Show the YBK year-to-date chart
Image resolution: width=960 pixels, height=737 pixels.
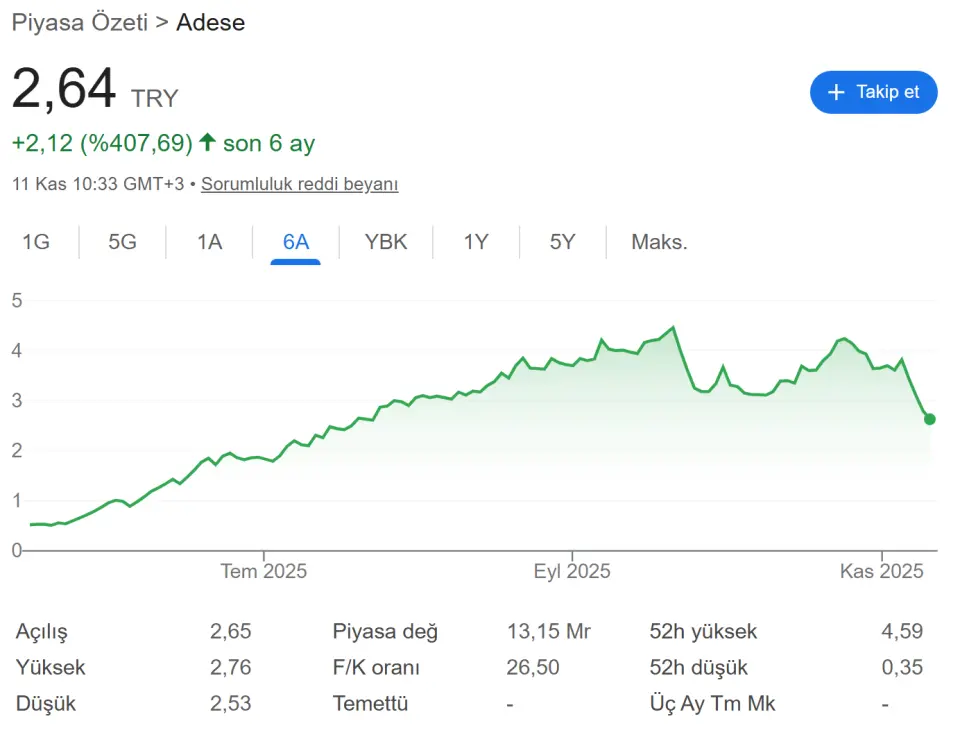(x=386, y=242)
